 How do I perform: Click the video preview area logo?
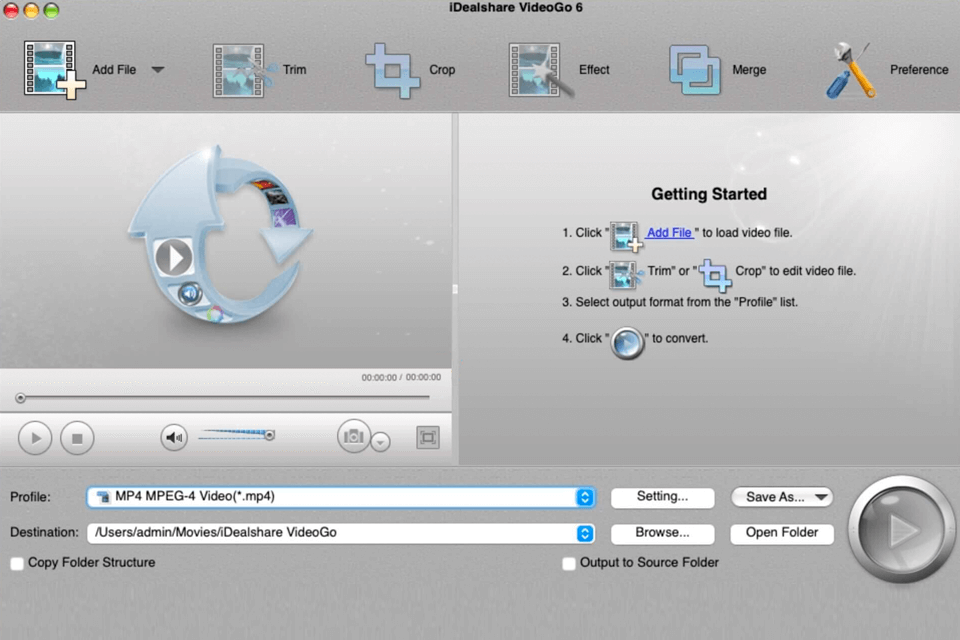click(x=220, y=236)
